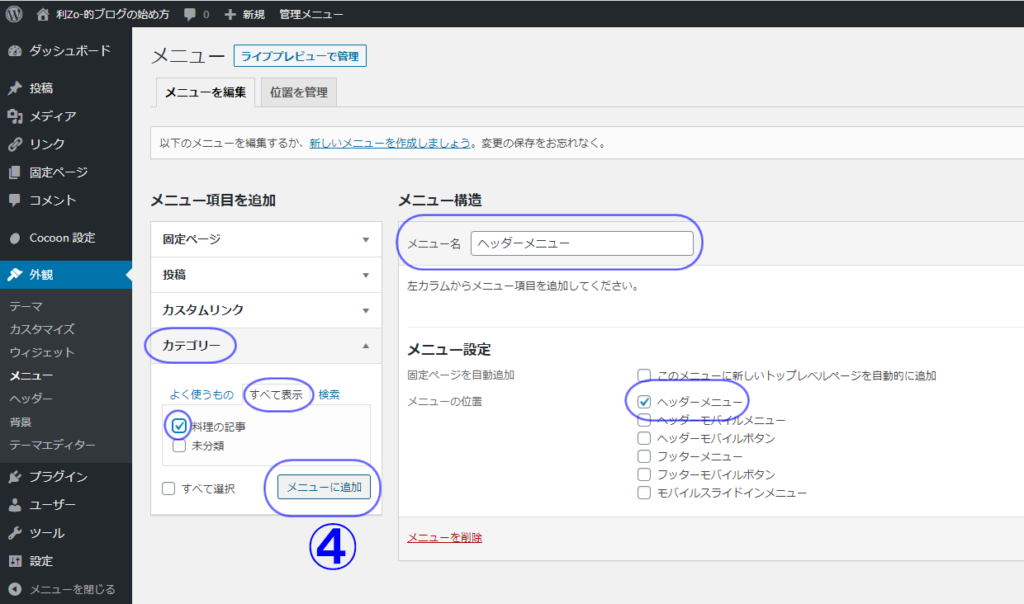Click the chain icon for リンク
The width and height of the screenshot is (1024, 604).
point(15,144)
